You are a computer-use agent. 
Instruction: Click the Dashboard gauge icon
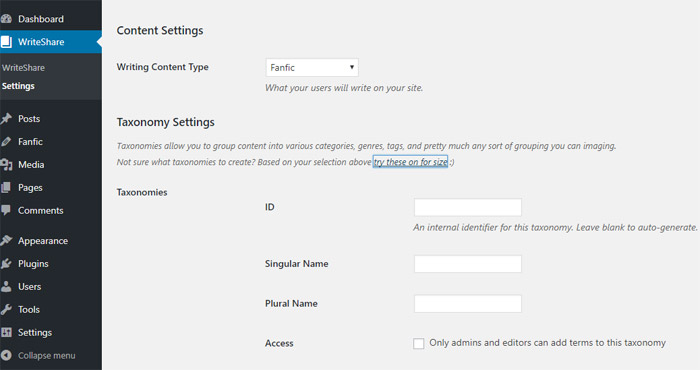6,19
